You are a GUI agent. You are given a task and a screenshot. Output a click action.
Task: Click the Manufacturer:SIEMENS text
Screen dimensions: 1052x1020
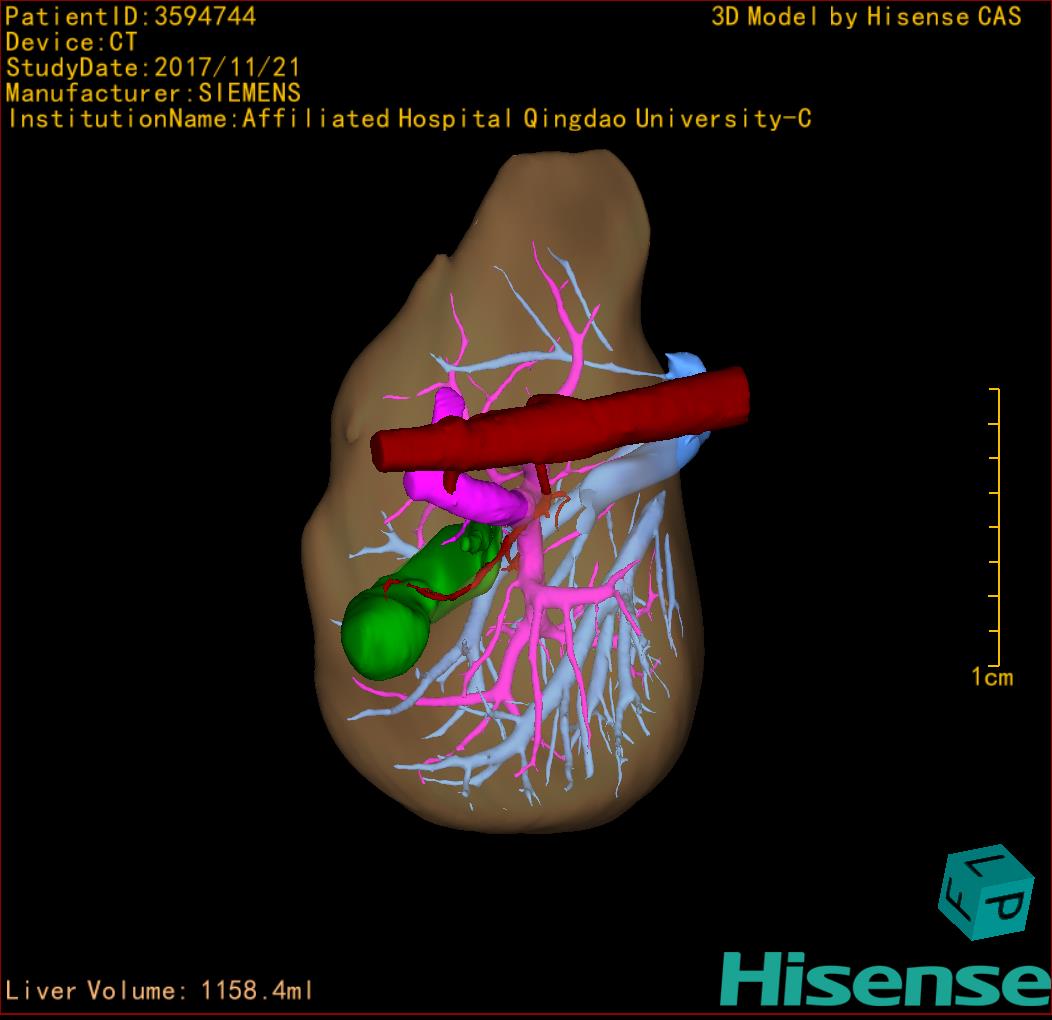point(153,93)
